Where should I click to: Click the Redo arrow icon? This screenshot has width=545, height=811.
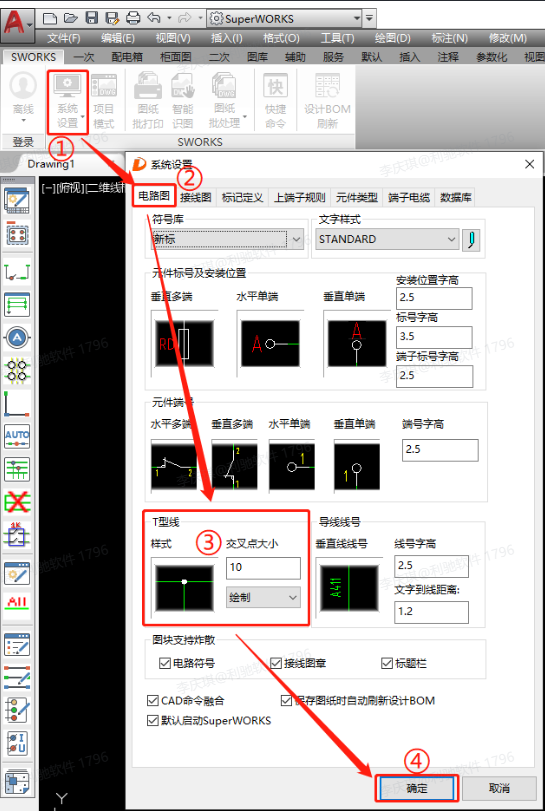184,19
